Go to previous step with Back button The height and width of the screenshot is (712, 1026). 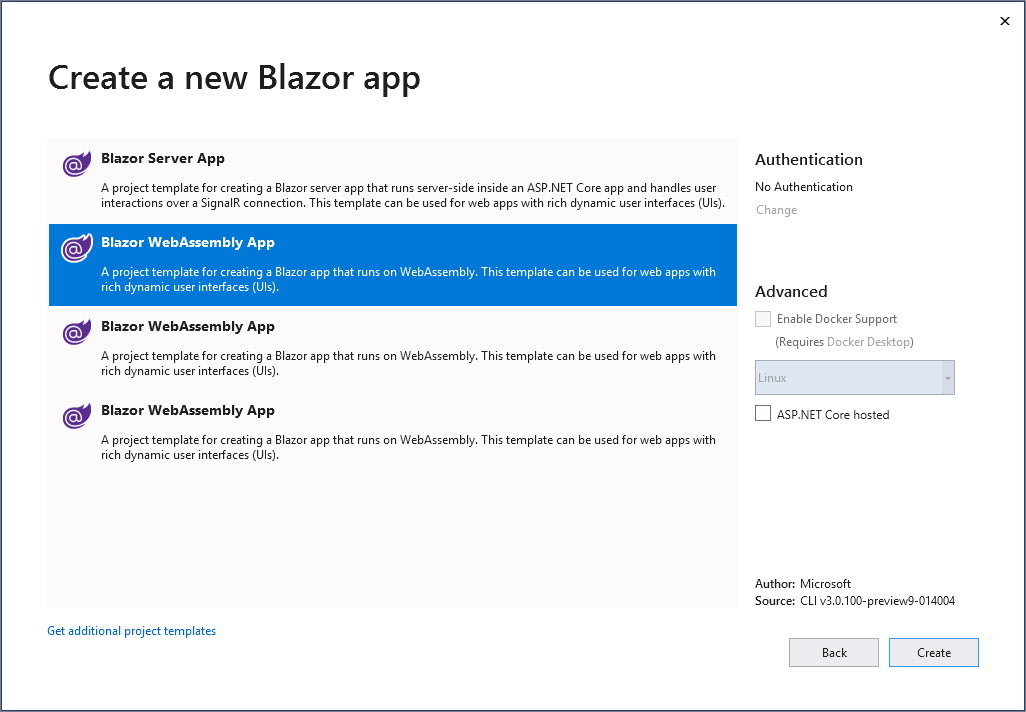pos(834,652)
